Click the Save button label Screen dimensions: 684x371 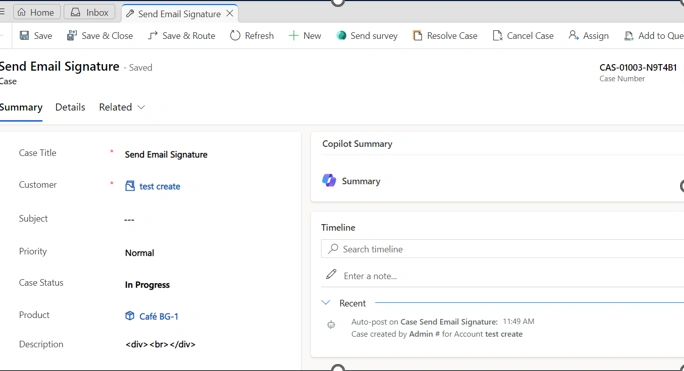(43, 36)
